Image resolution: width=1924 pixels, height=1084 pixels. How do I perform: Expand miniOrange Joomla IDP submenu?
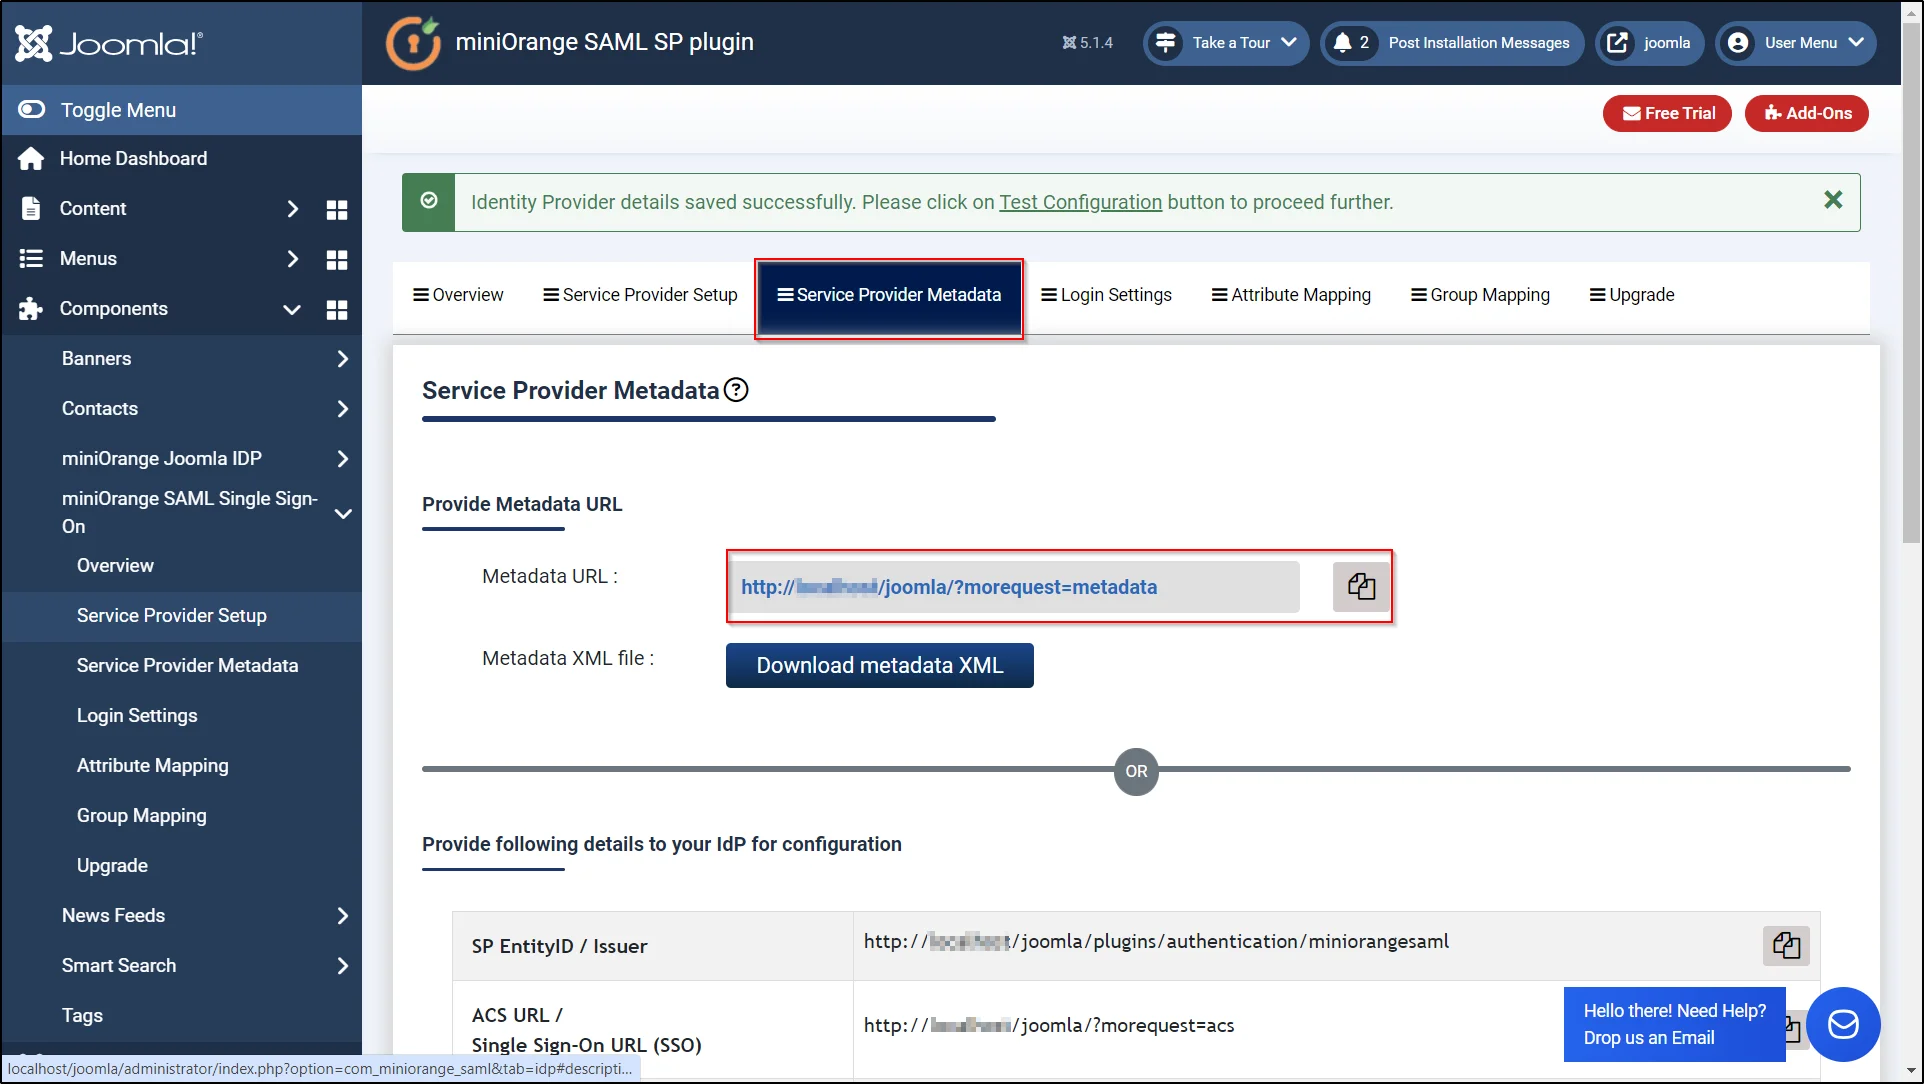(342, 459)
